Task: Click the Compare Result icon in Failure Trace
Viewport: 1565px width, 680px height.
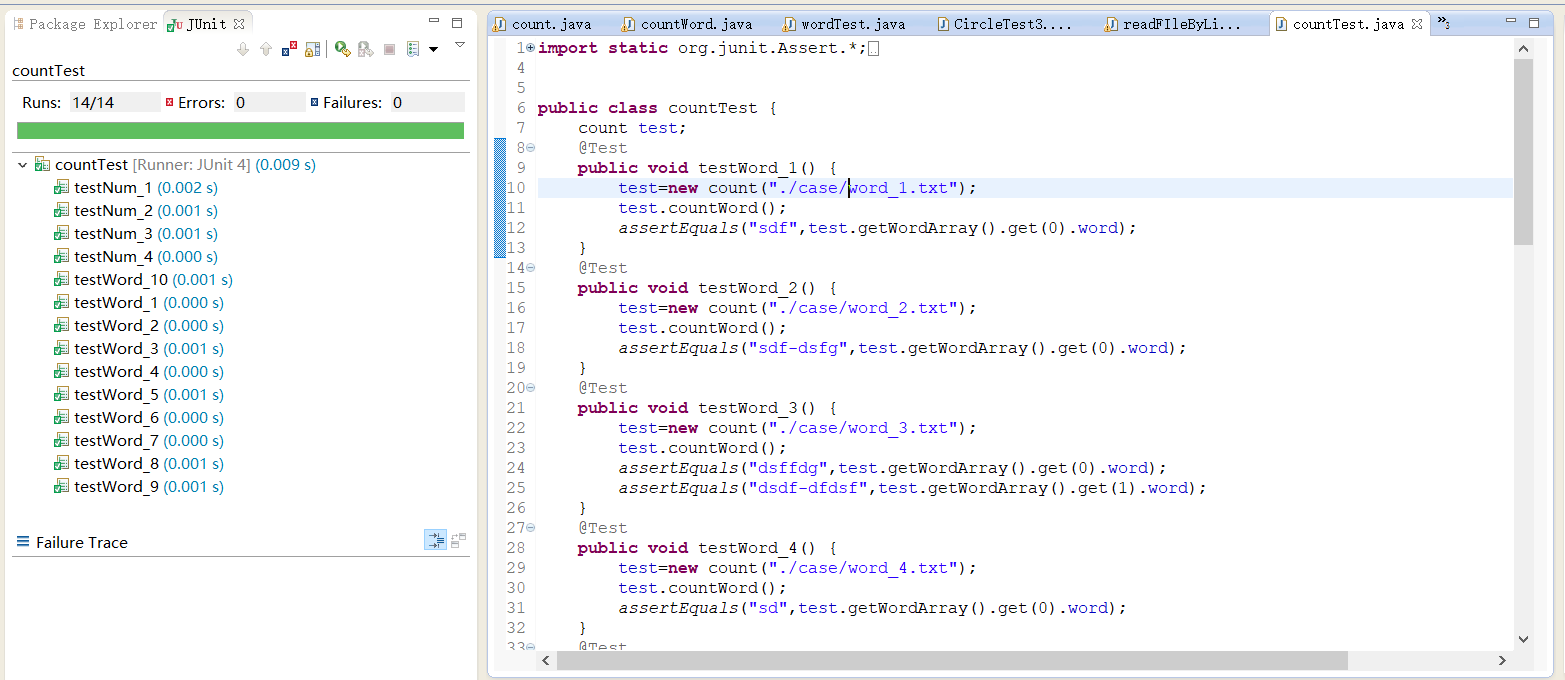Action: (458, 541)
